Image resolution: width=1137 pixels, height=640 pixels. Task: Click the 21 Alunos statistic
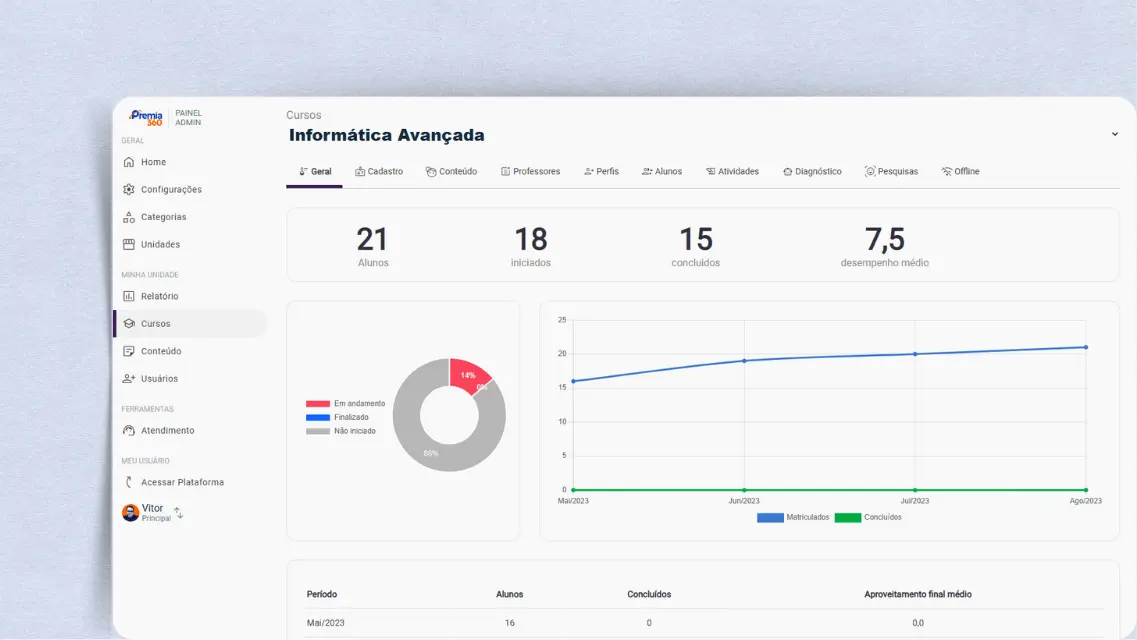373,246
